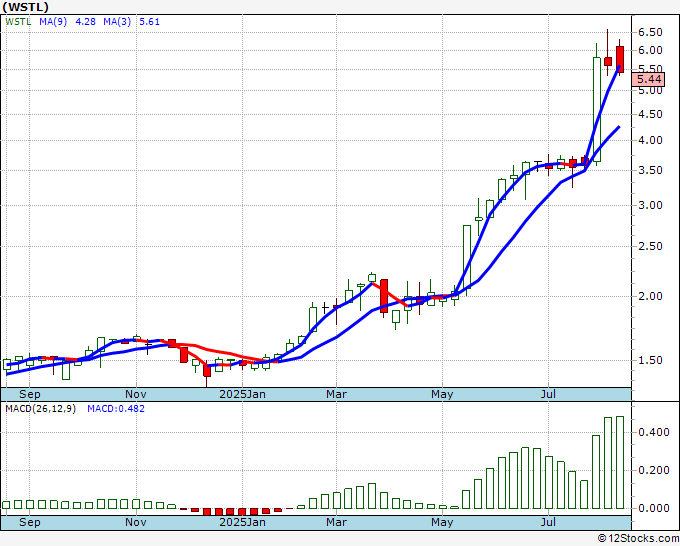Screen dimensions: 680x546
Task: Click Sep on the price chart time axis
Action: [x=29, y=394]
